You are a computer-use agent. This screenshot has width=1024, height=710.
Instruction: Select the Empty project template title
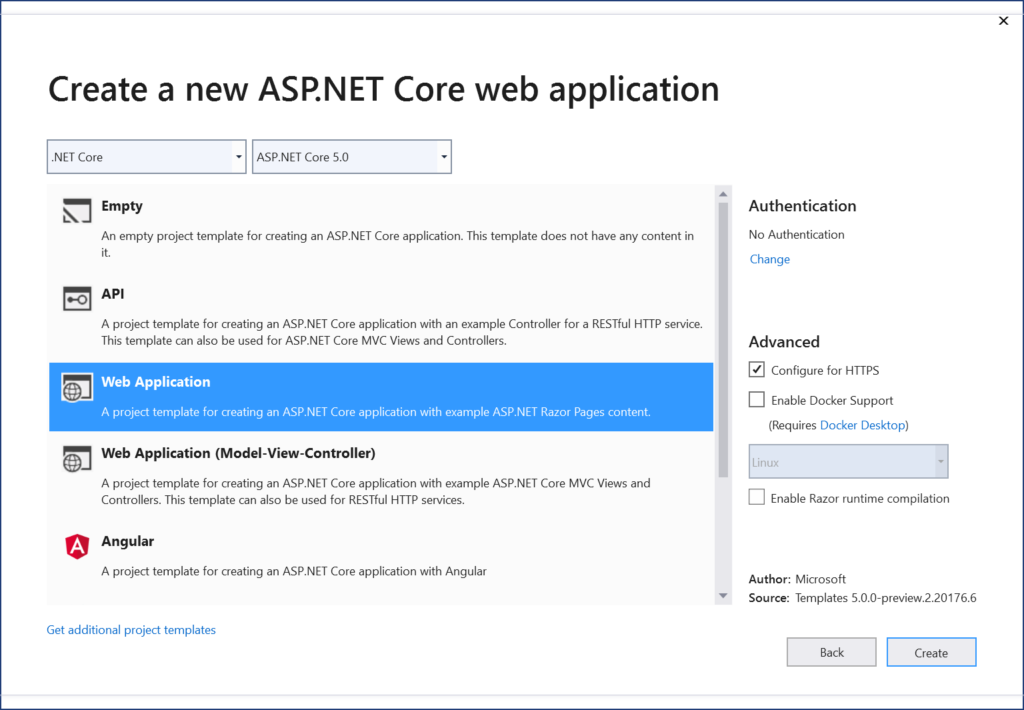point(121,206)
